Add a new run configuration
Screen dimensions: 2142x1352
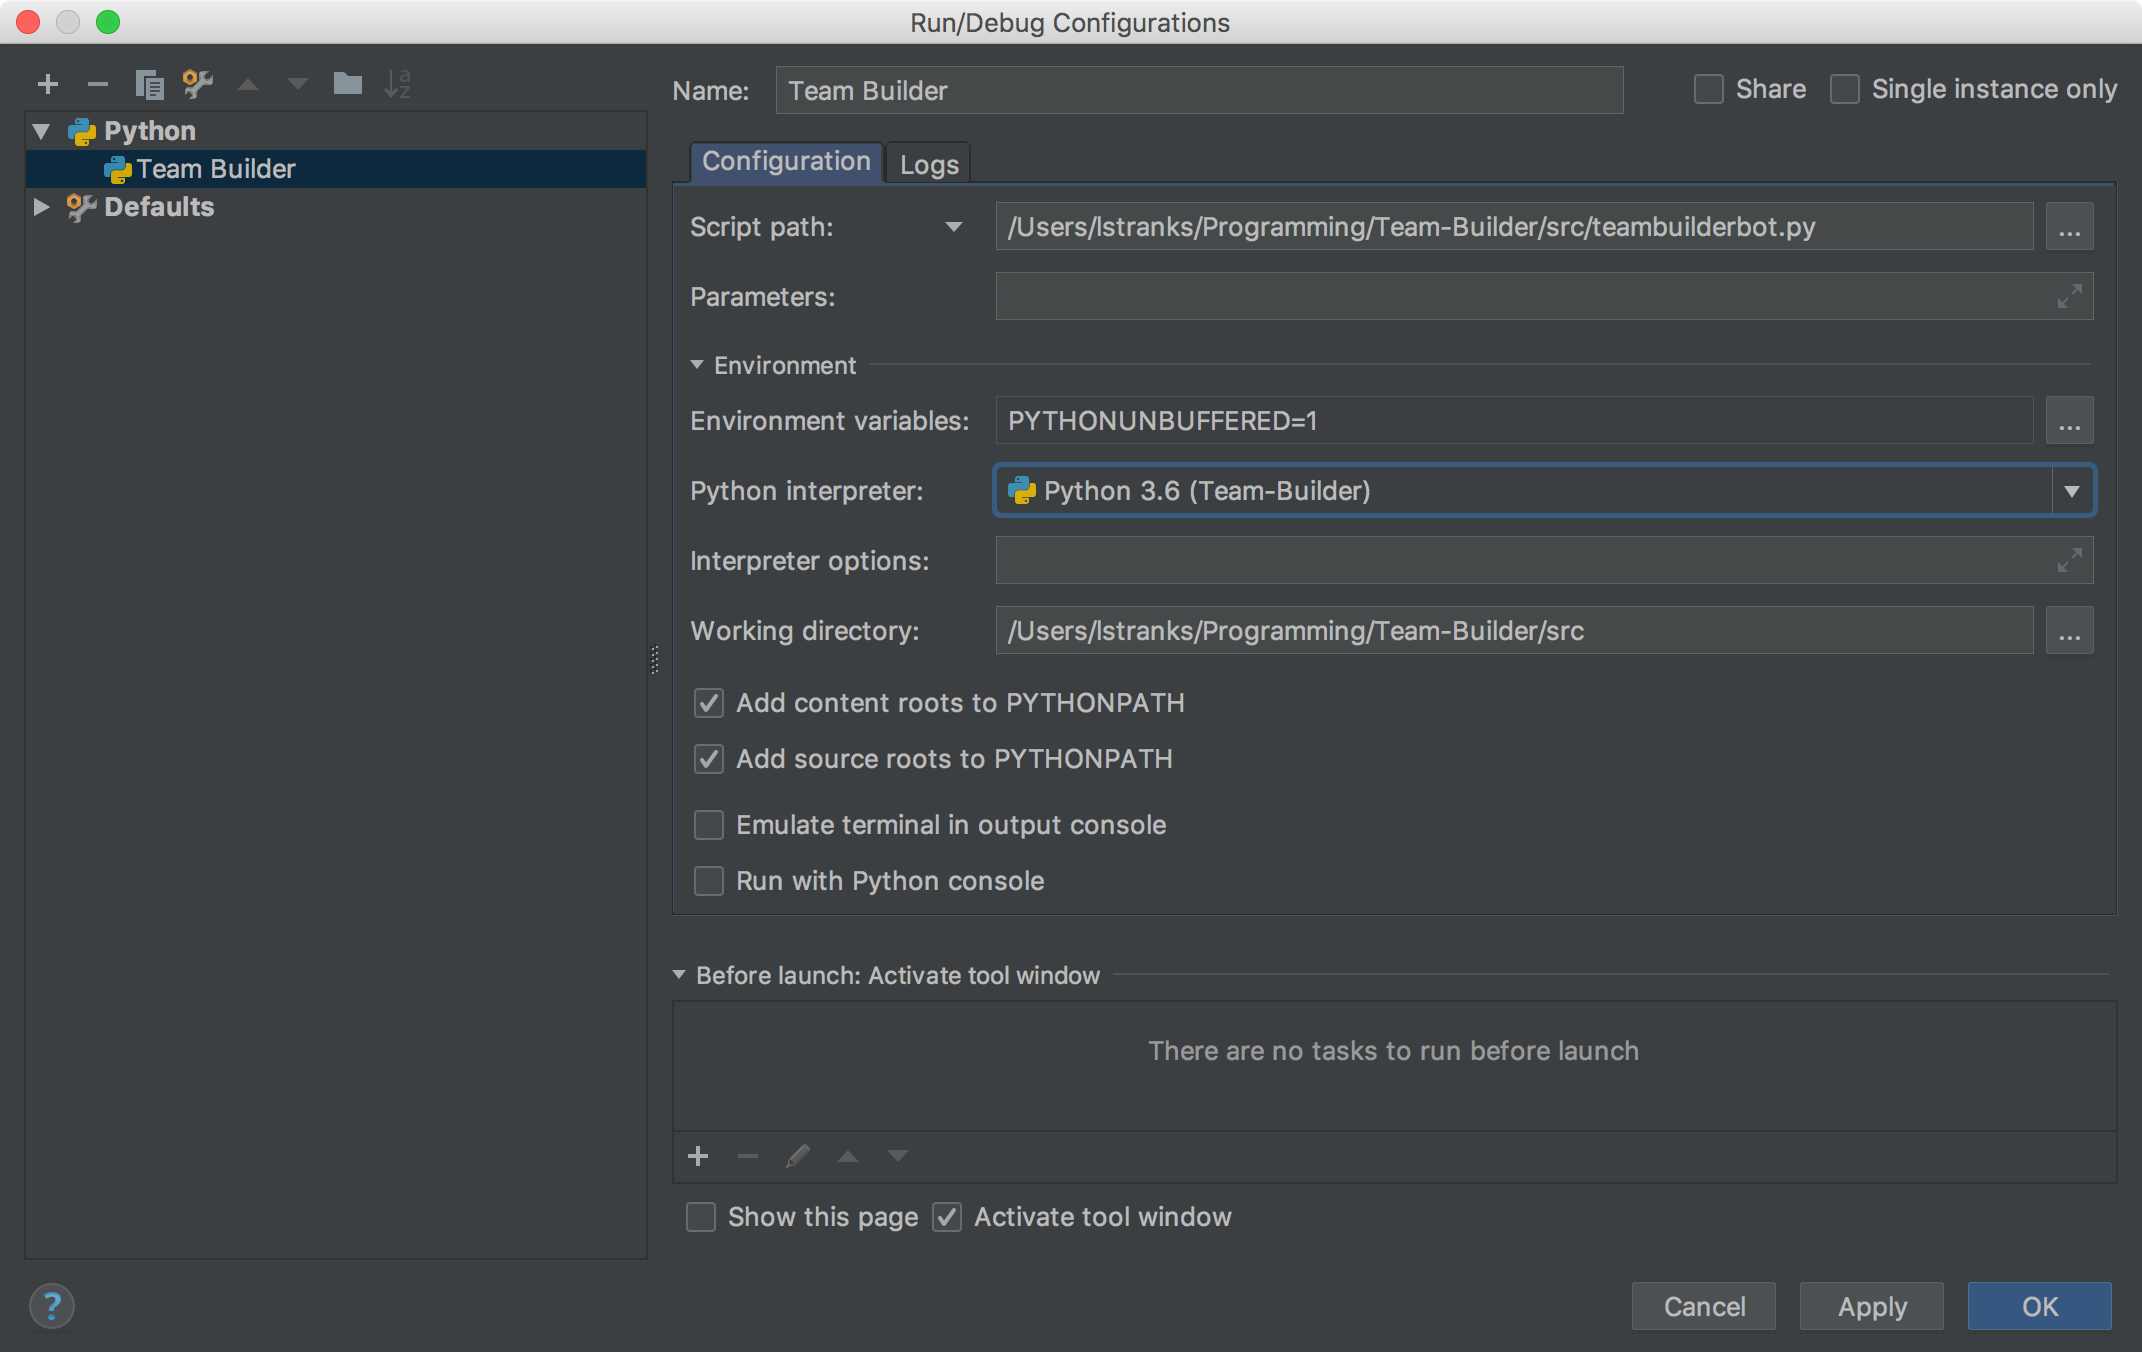(x=47, y=84)
